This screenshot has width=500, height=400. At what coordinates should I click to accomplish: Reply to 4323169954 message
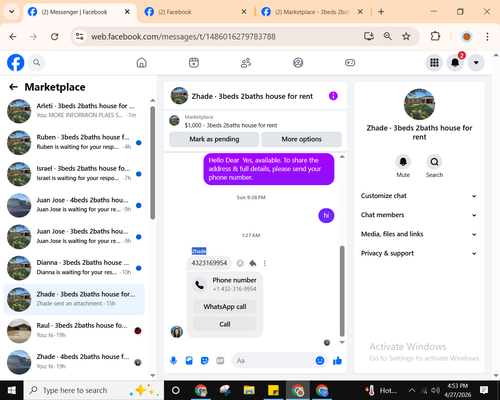pos(253,263)
